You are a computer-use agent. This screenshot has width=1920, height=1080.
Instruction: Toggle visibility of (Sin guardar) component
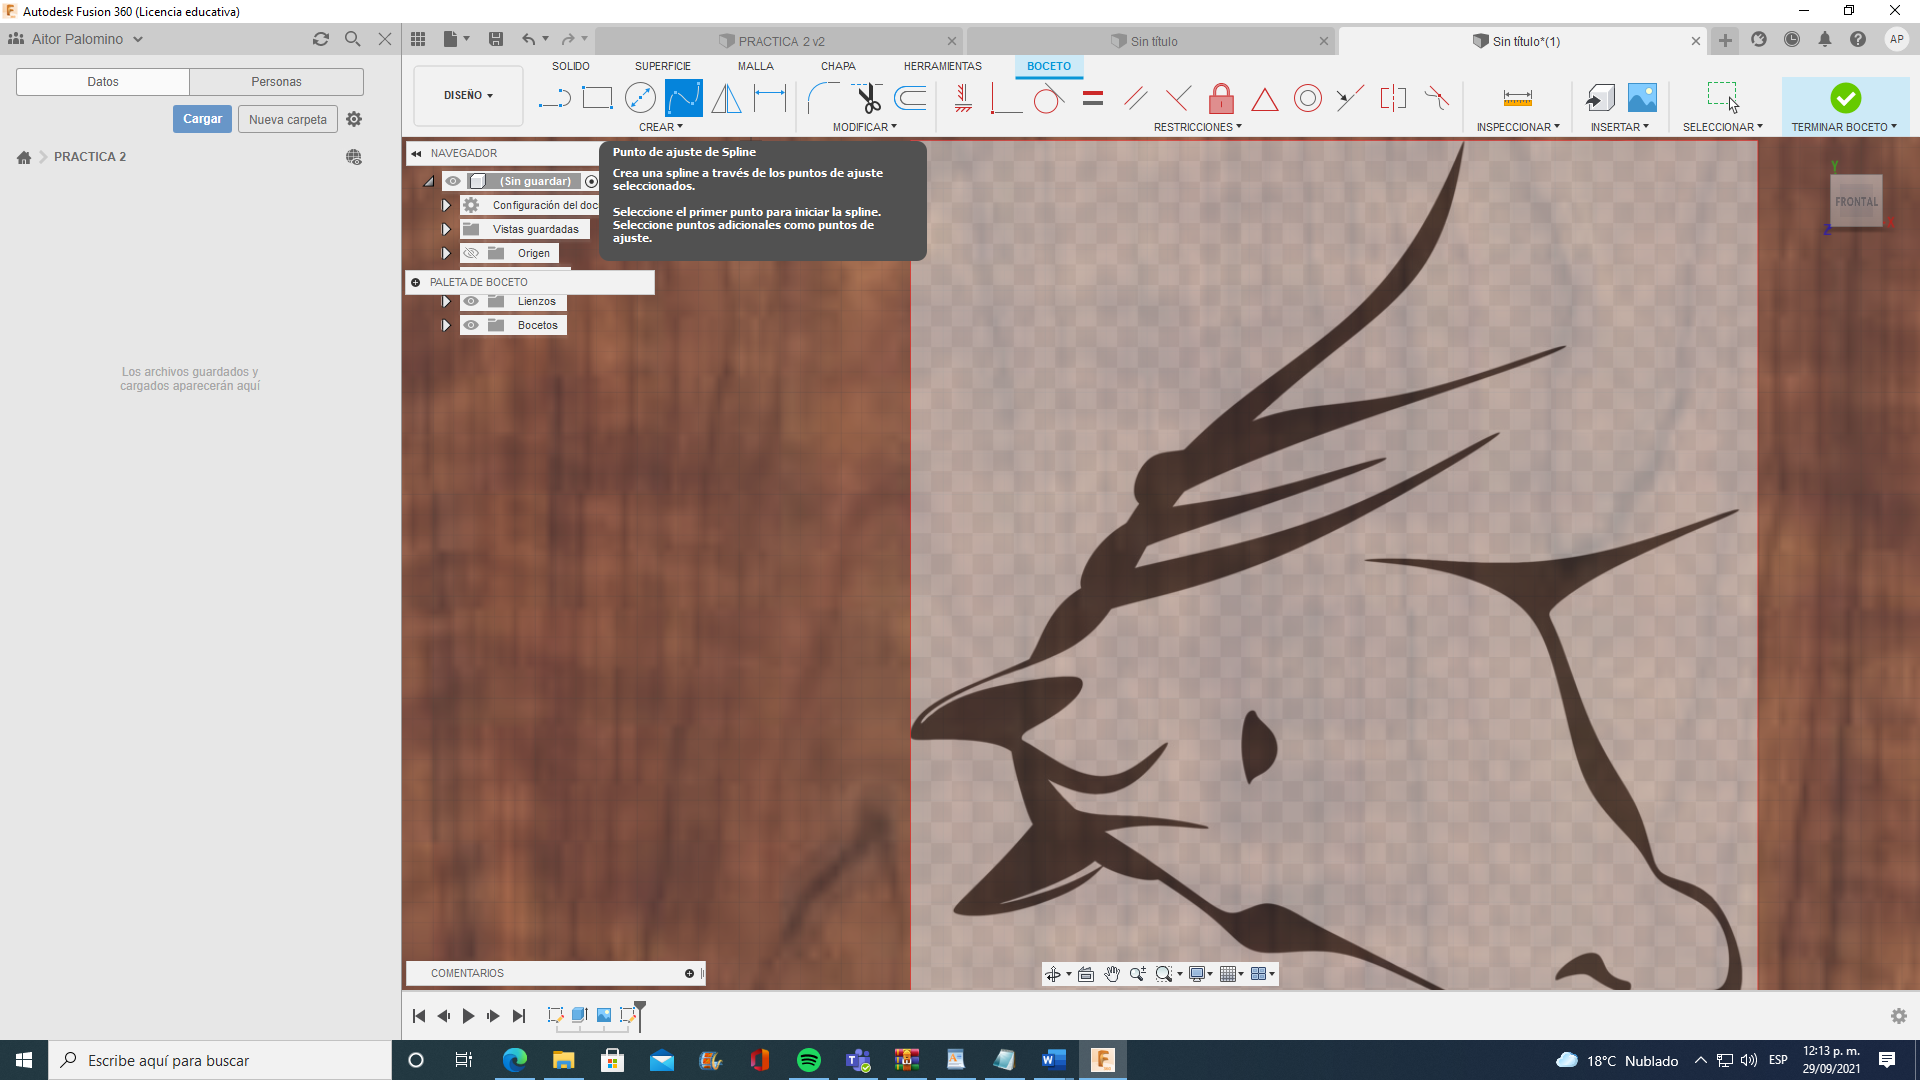click(x=453, y=181)
